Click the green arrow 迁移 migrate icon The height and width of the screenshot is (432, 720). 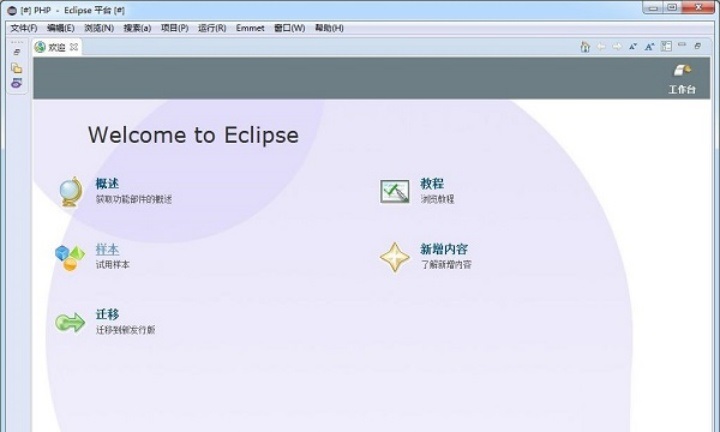[70, 322]
